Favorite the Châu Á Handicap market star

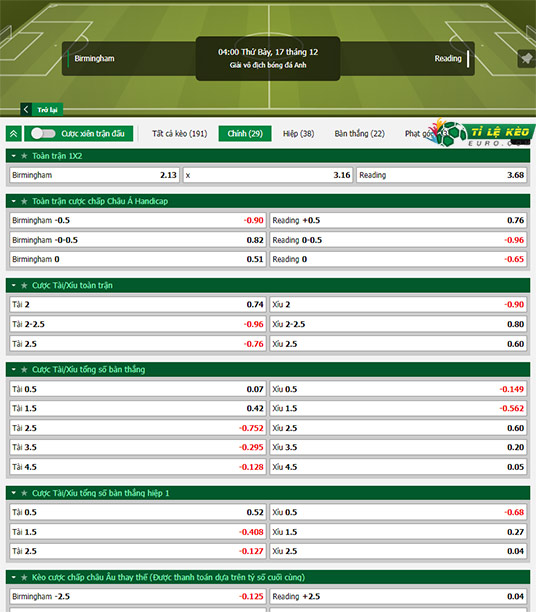click(x=24, y=201)
